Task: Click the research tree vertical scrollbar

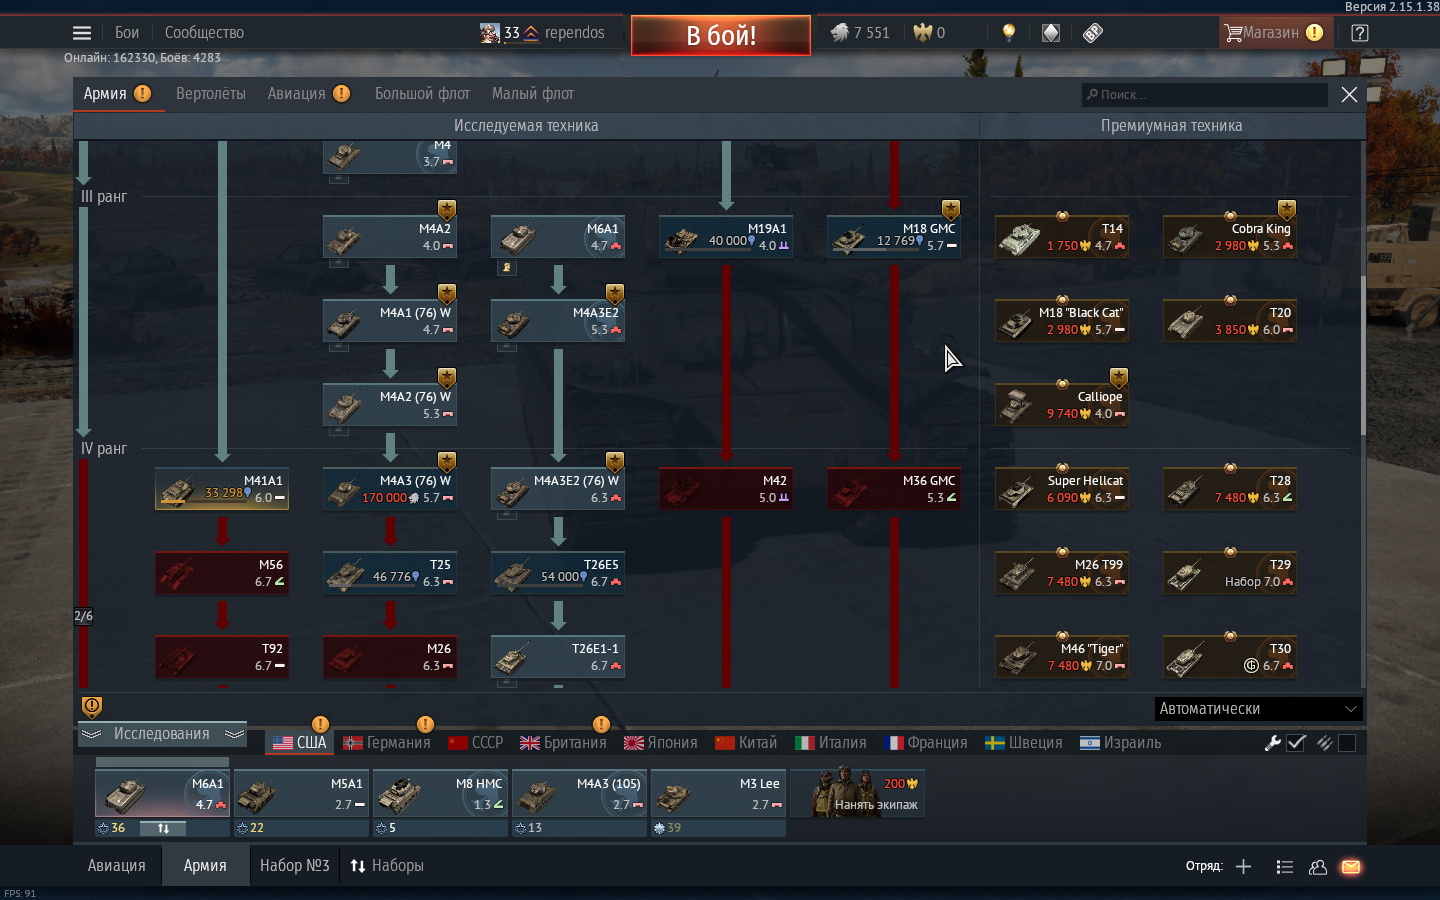Action: [x=1363, y=355]
